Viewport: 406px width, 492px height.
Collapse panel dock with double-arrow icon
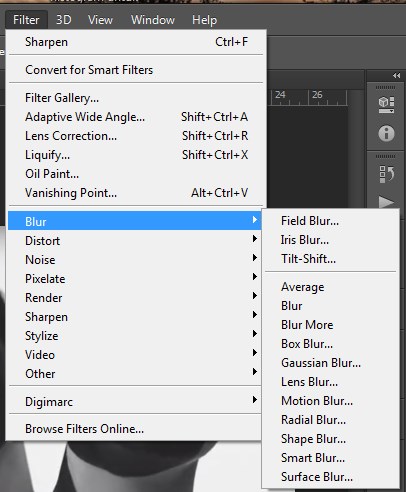(x=396, y=76)
